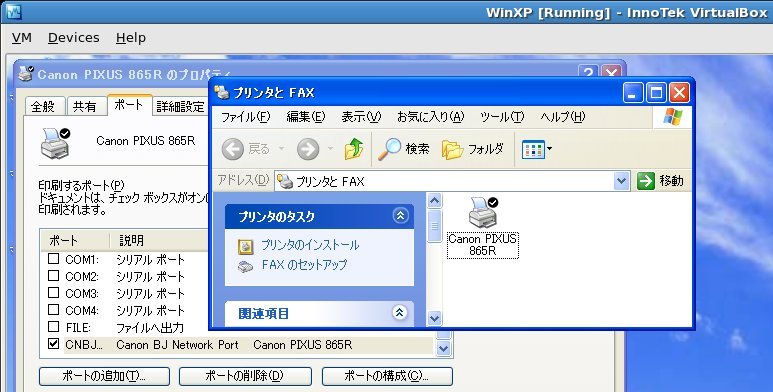Check the FILE: output port checkbox
Screen dimensions: 773x392
coord(53,327)
